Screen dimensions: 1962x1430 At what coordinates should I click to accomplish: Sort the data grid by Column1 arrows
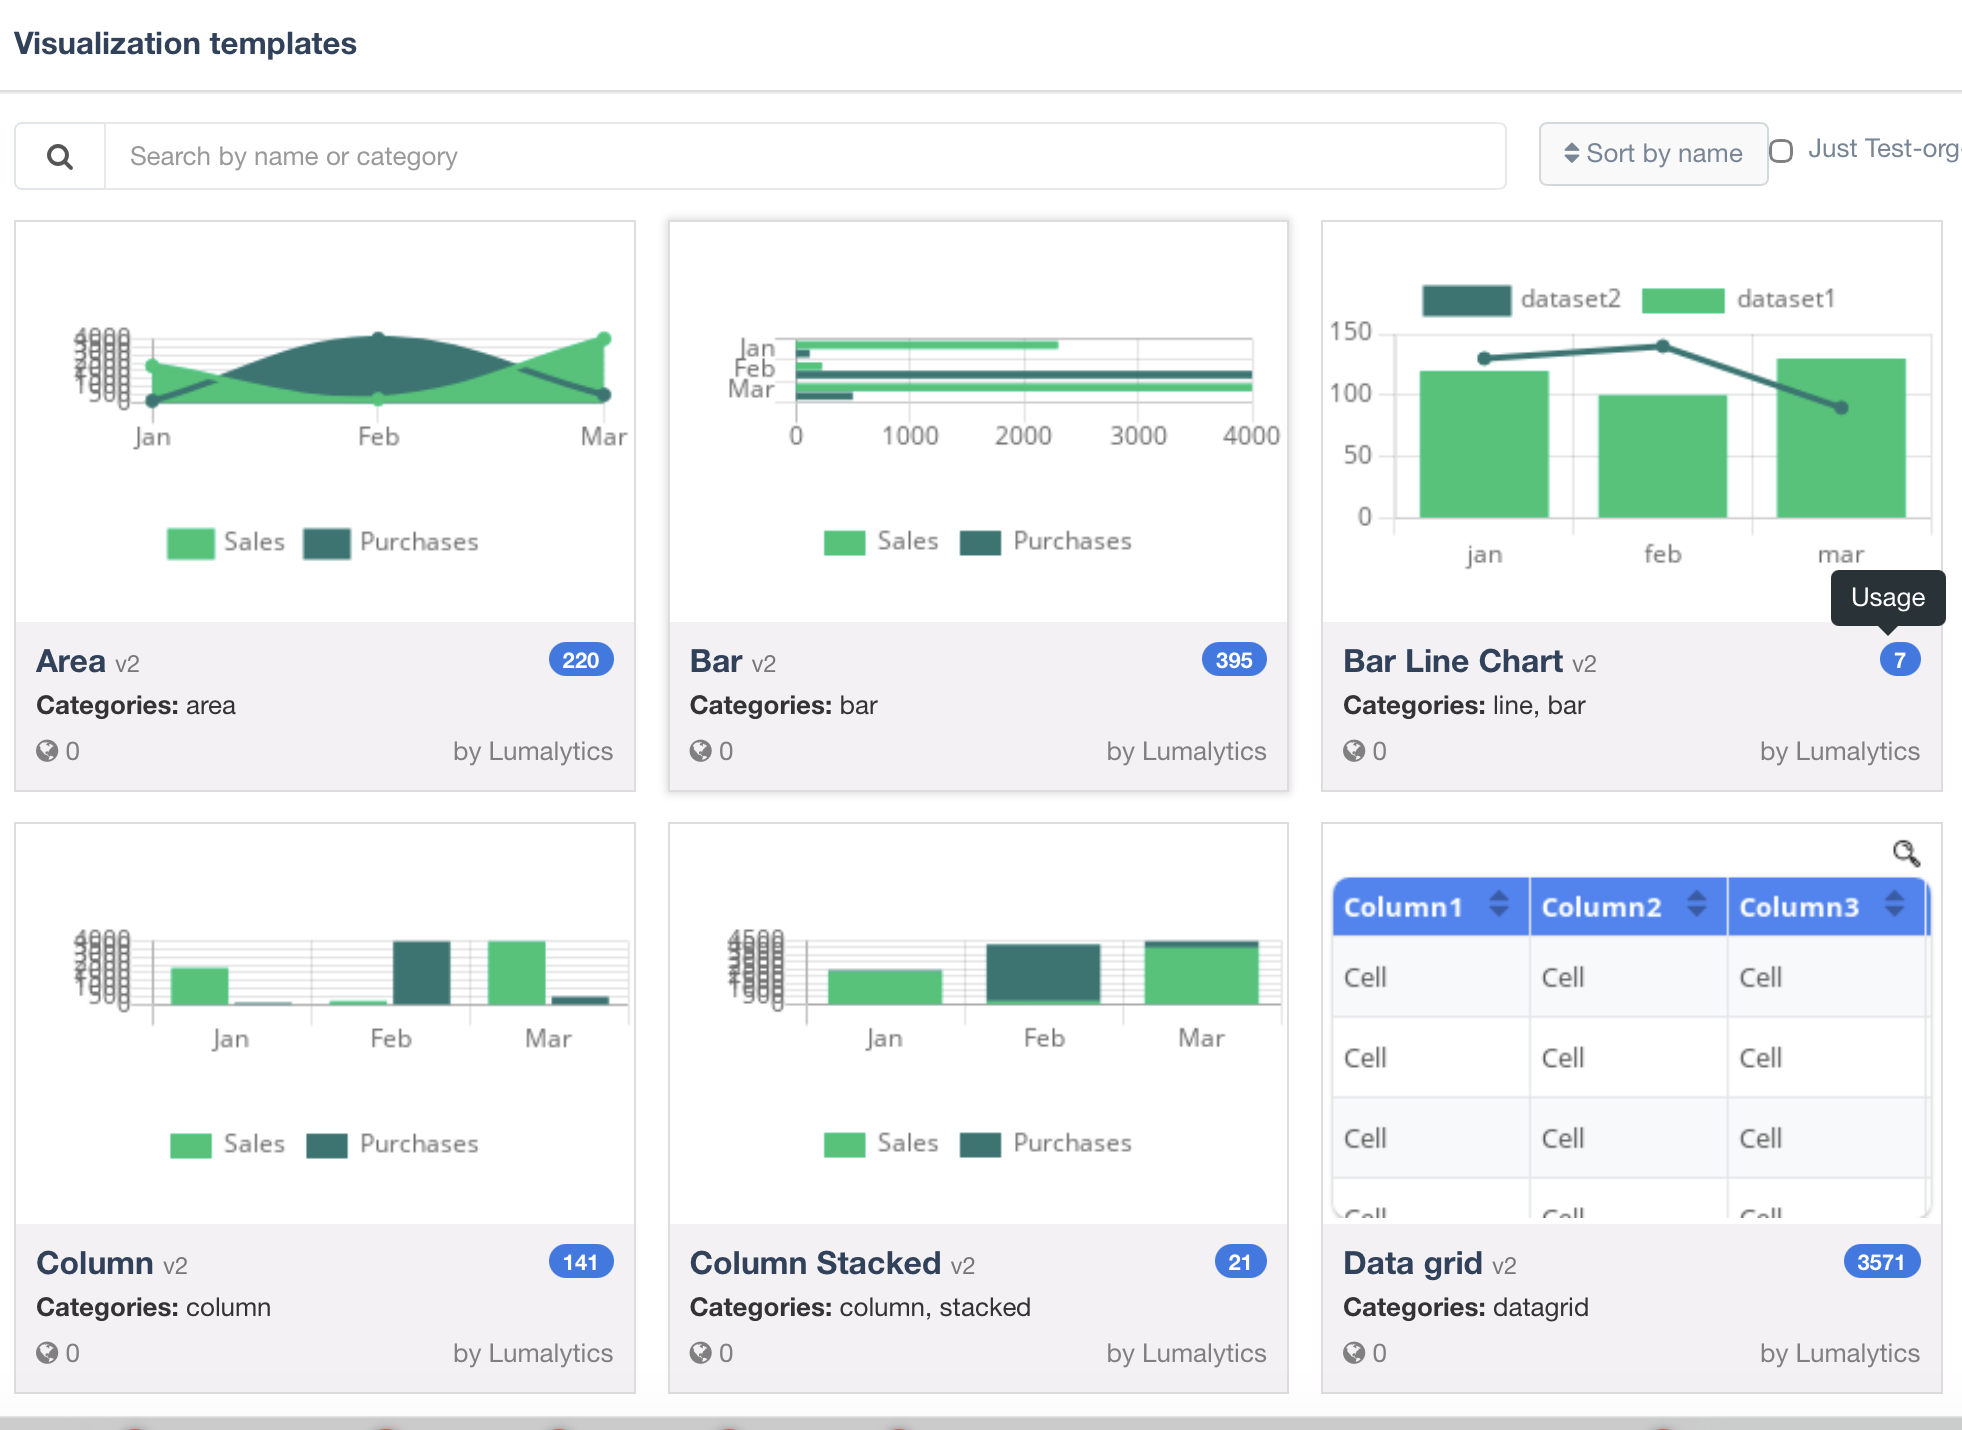(1498, 905)
